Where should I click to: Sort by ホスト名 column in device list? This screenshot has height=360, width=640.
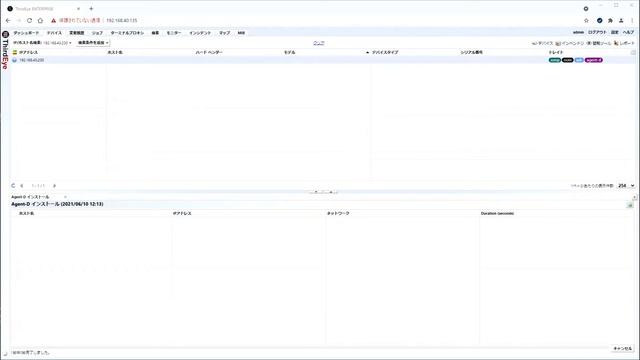pos(115,52)
